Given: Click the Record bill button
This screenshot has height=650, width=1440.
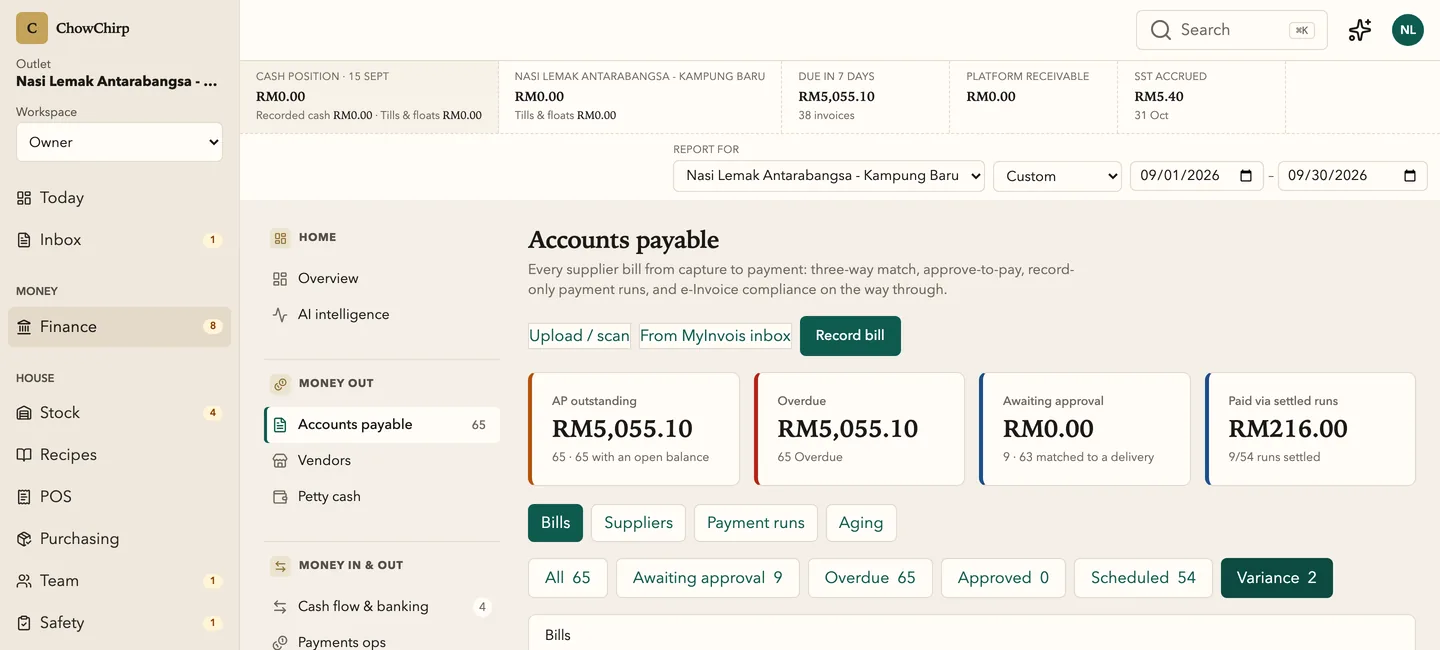Looking at the screenshot, I should click(850, 336).
